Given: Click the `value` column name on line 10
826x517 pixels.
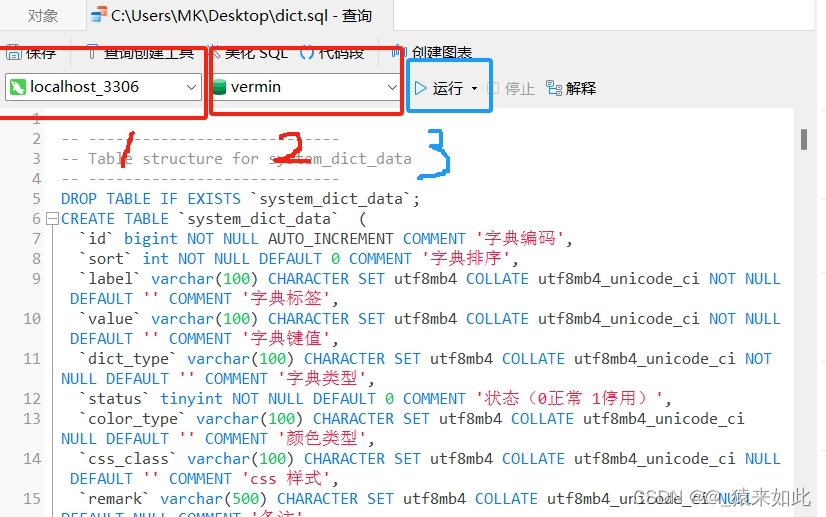Looking at the screenshot, I should 110,319.
